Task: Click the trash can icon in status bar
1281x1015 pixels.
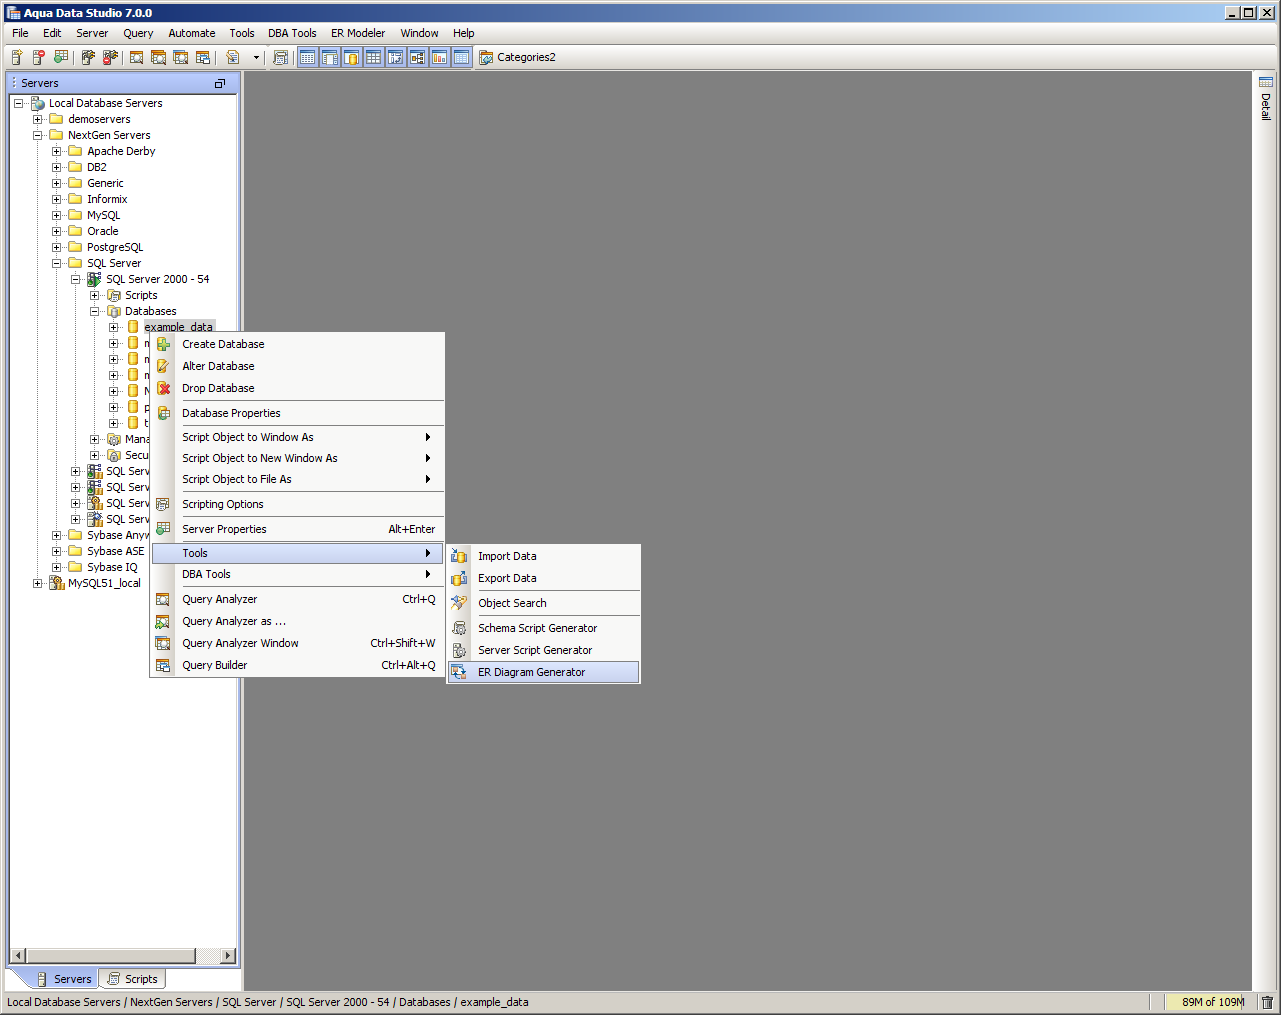Action: 1267,1002
